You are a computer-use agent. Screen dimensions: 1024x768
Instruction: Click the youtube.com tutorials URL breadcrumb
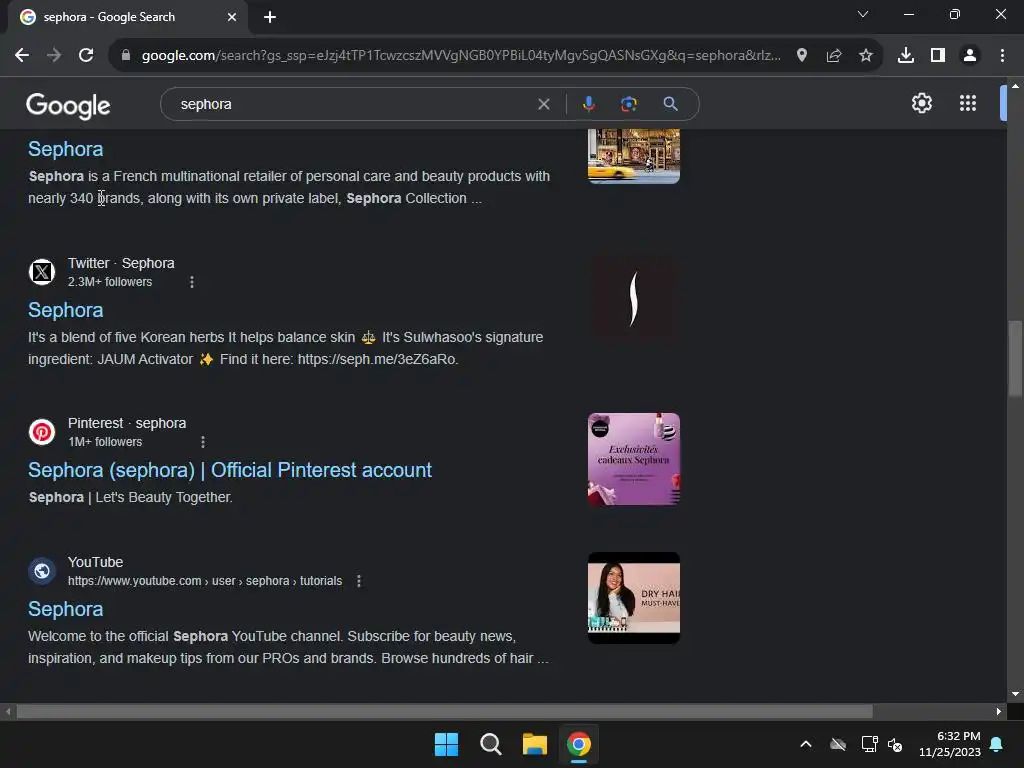pos(205,581)
